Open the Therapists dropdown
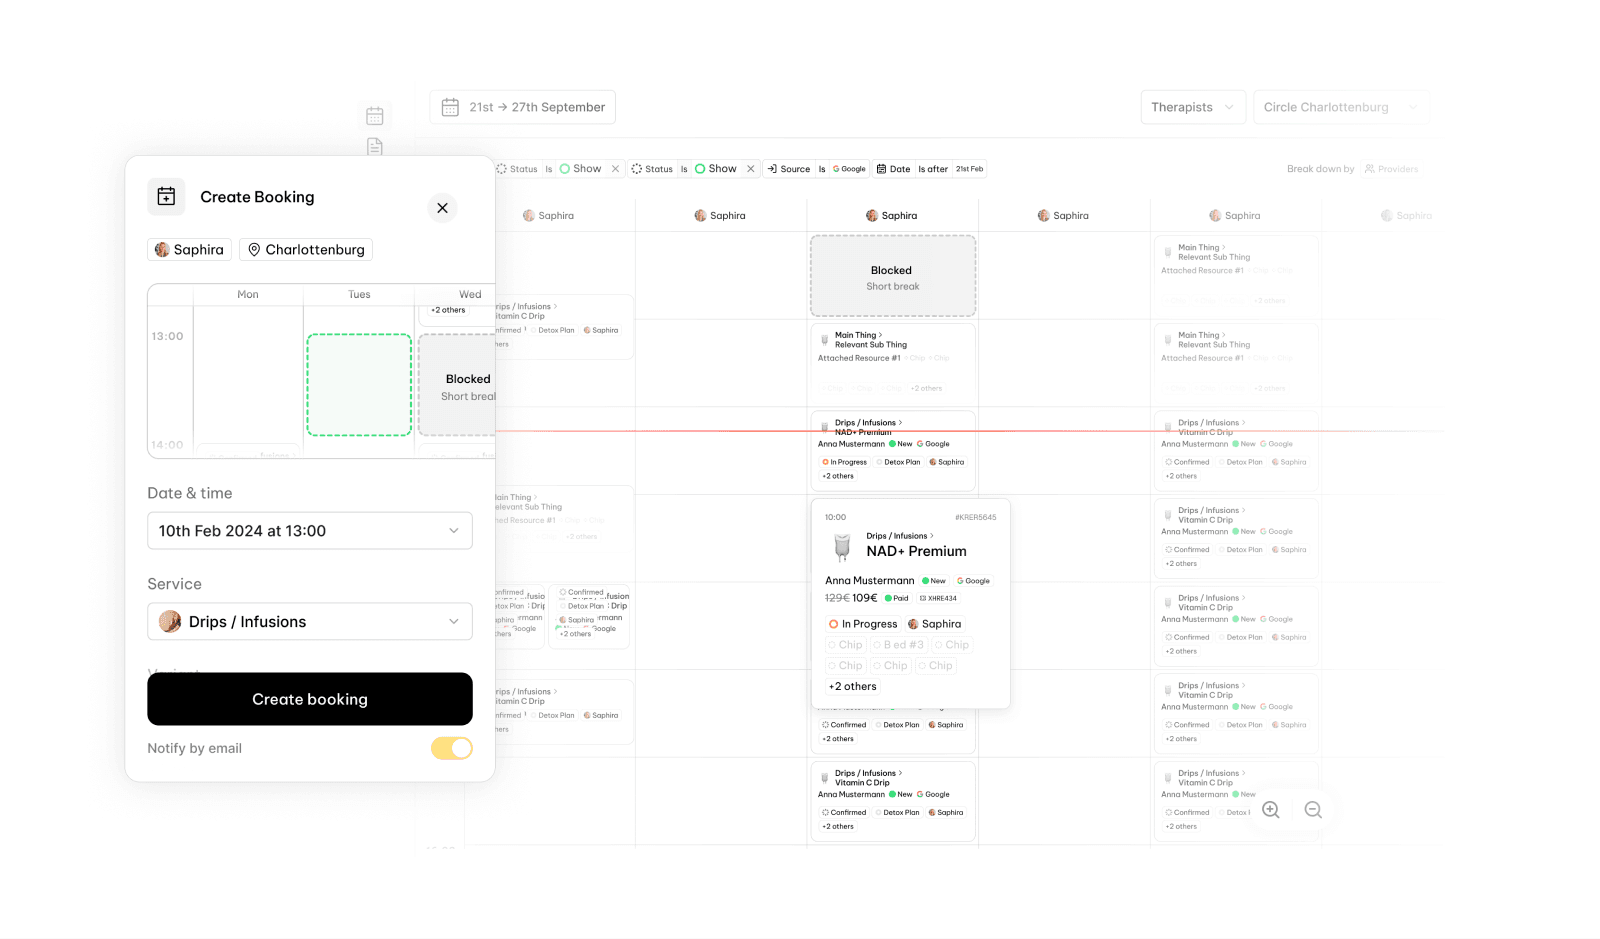This screenshot has width=1600, height=939. [x=1193, y=107]
